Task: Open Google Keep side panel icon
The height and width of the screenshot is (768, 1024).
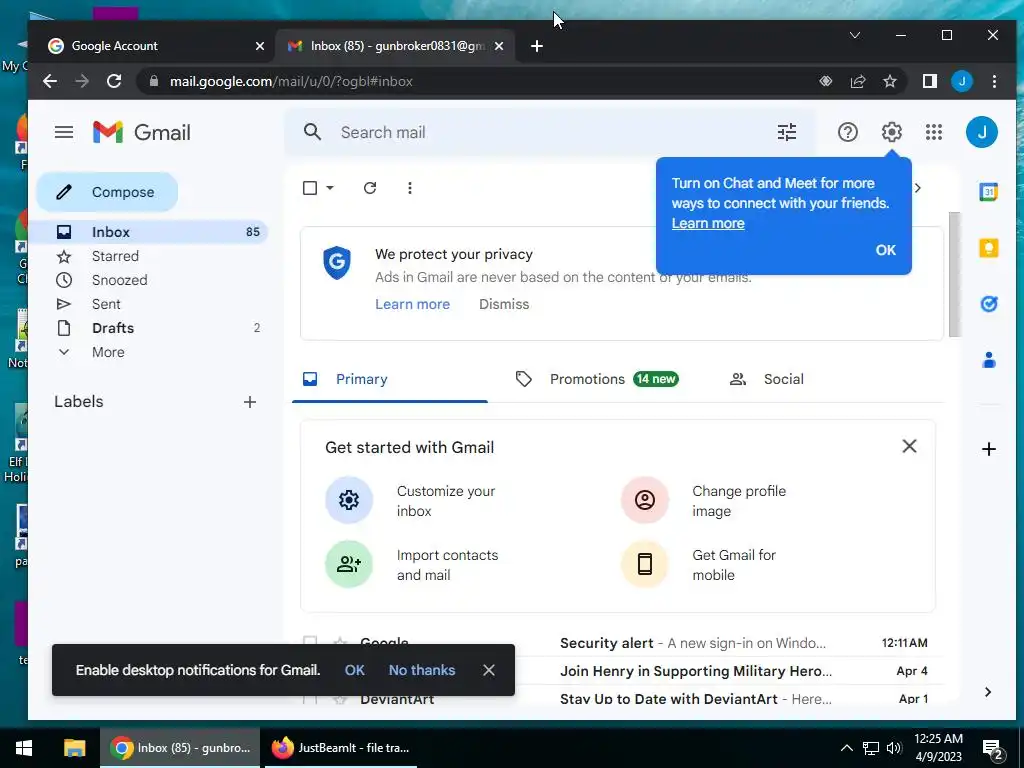Action: (x=989, y=248)
